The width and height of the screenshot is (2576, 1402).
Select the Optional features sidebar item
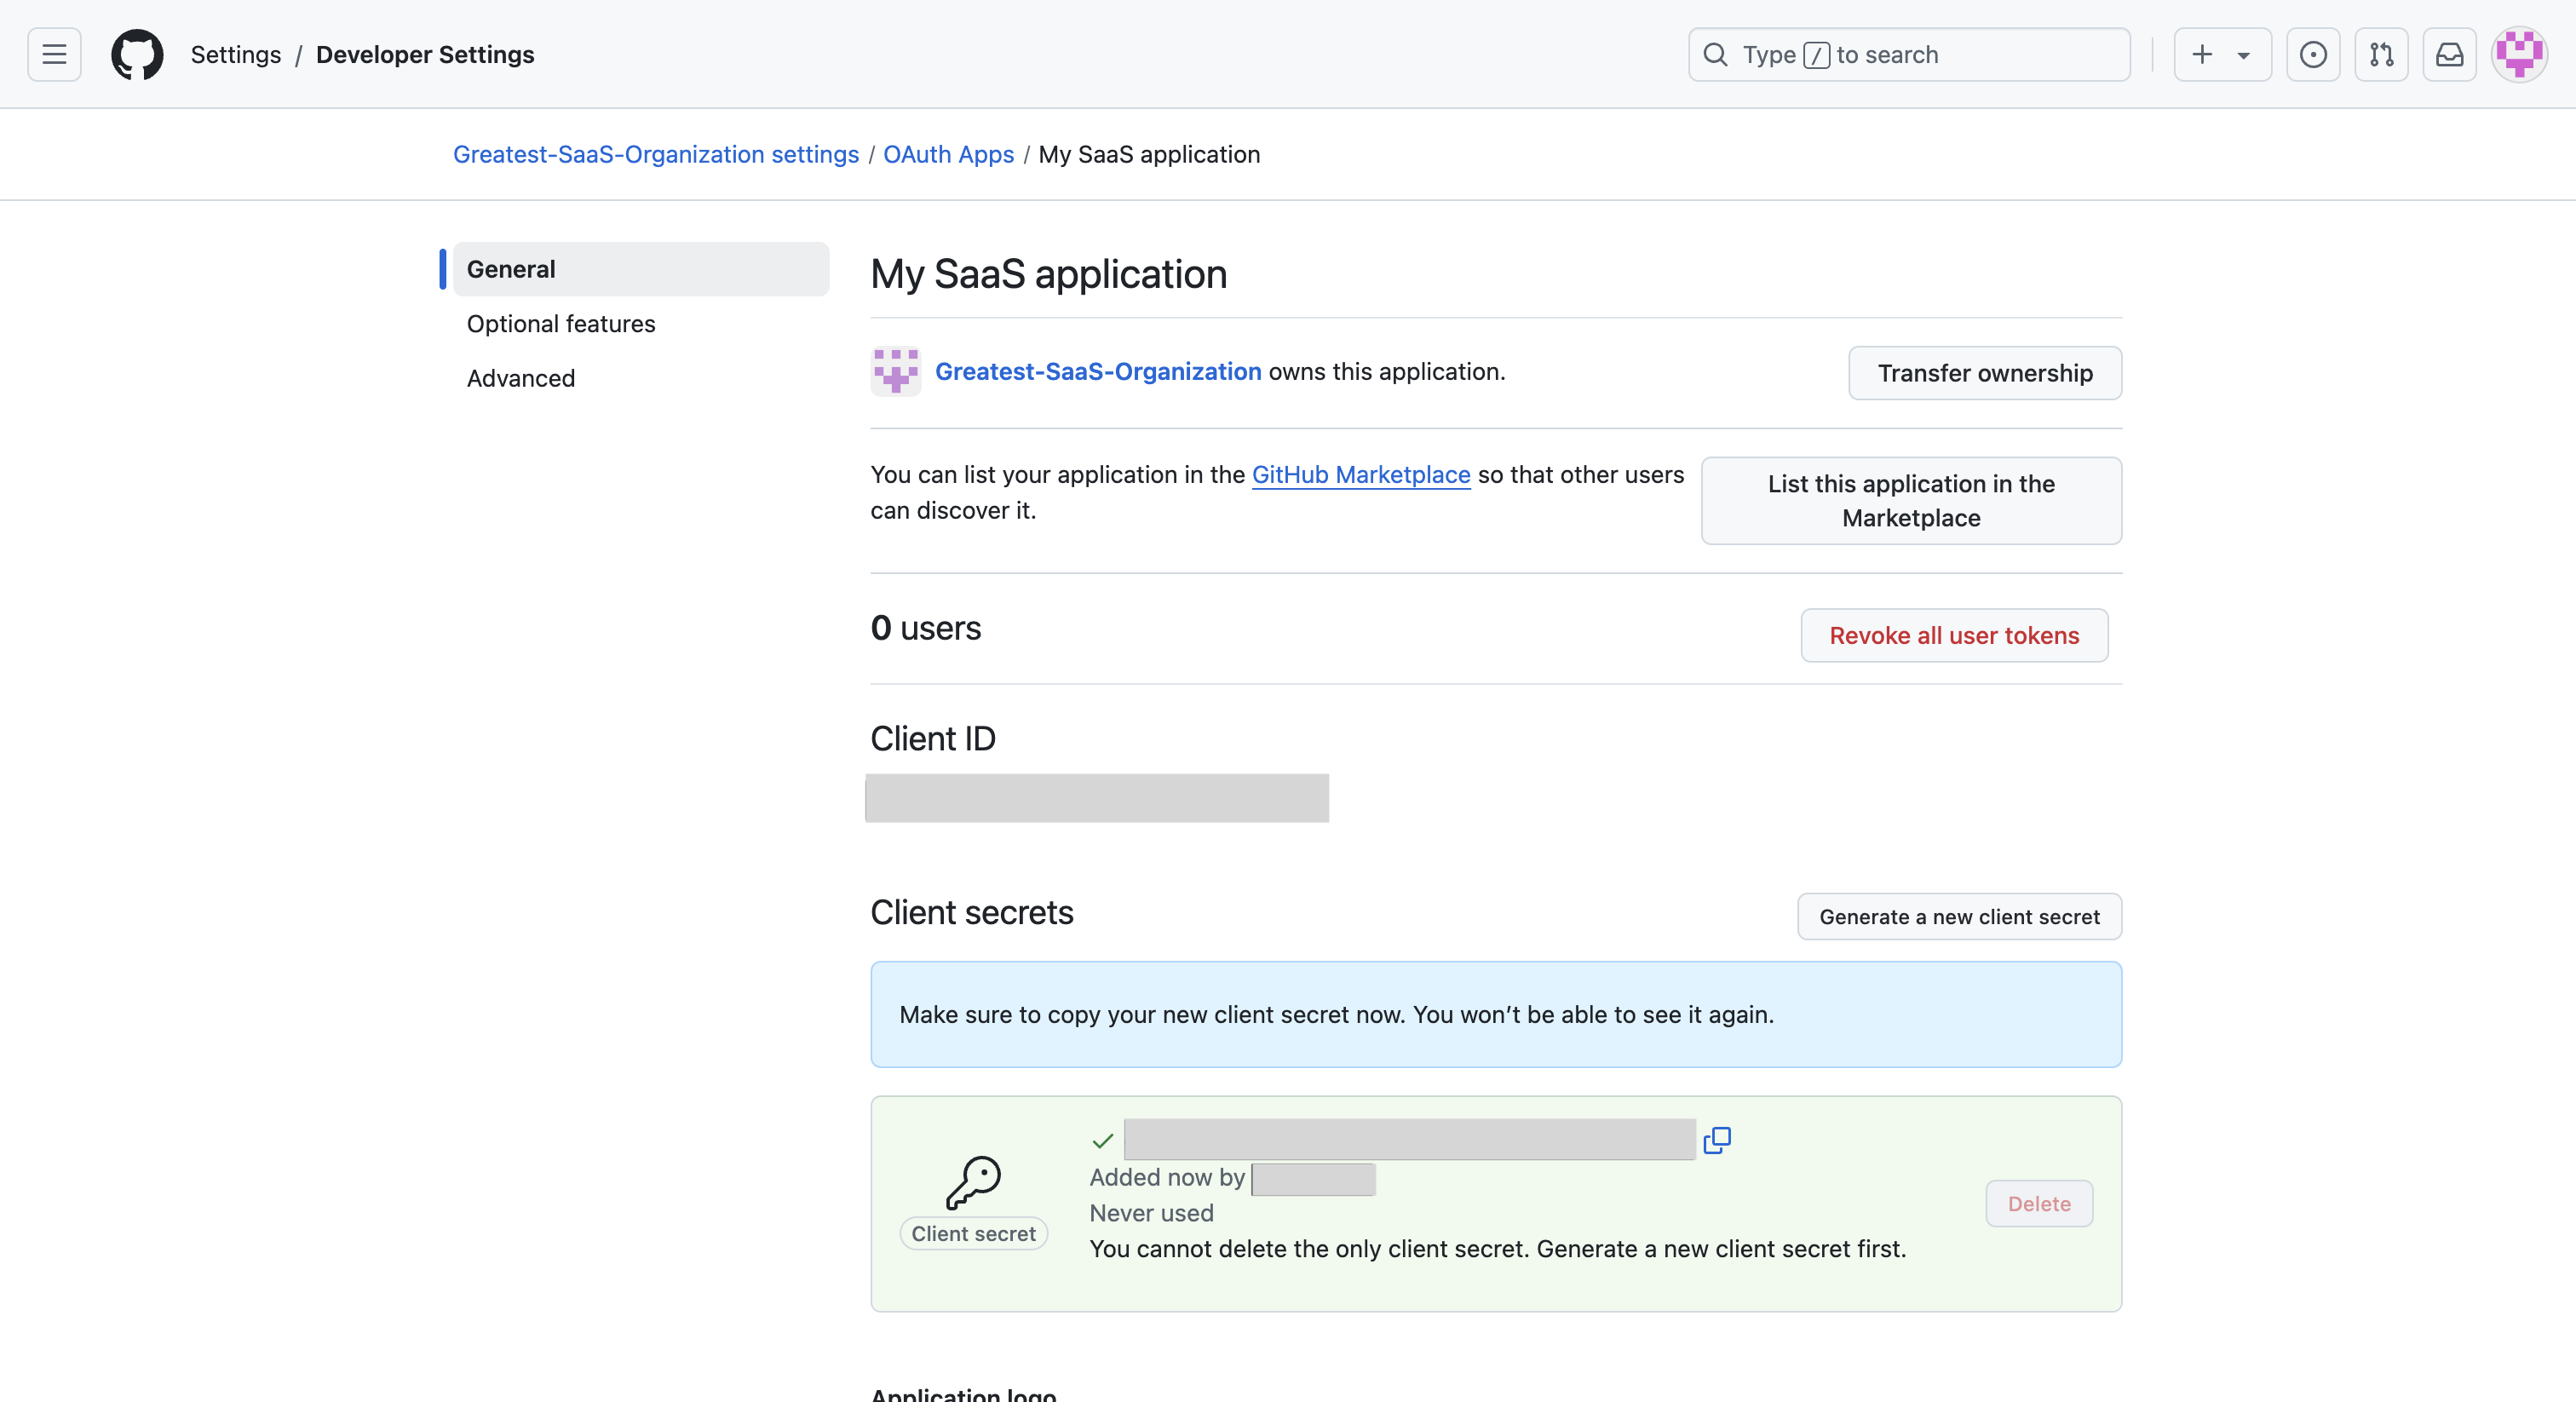(x=561, y=324)
